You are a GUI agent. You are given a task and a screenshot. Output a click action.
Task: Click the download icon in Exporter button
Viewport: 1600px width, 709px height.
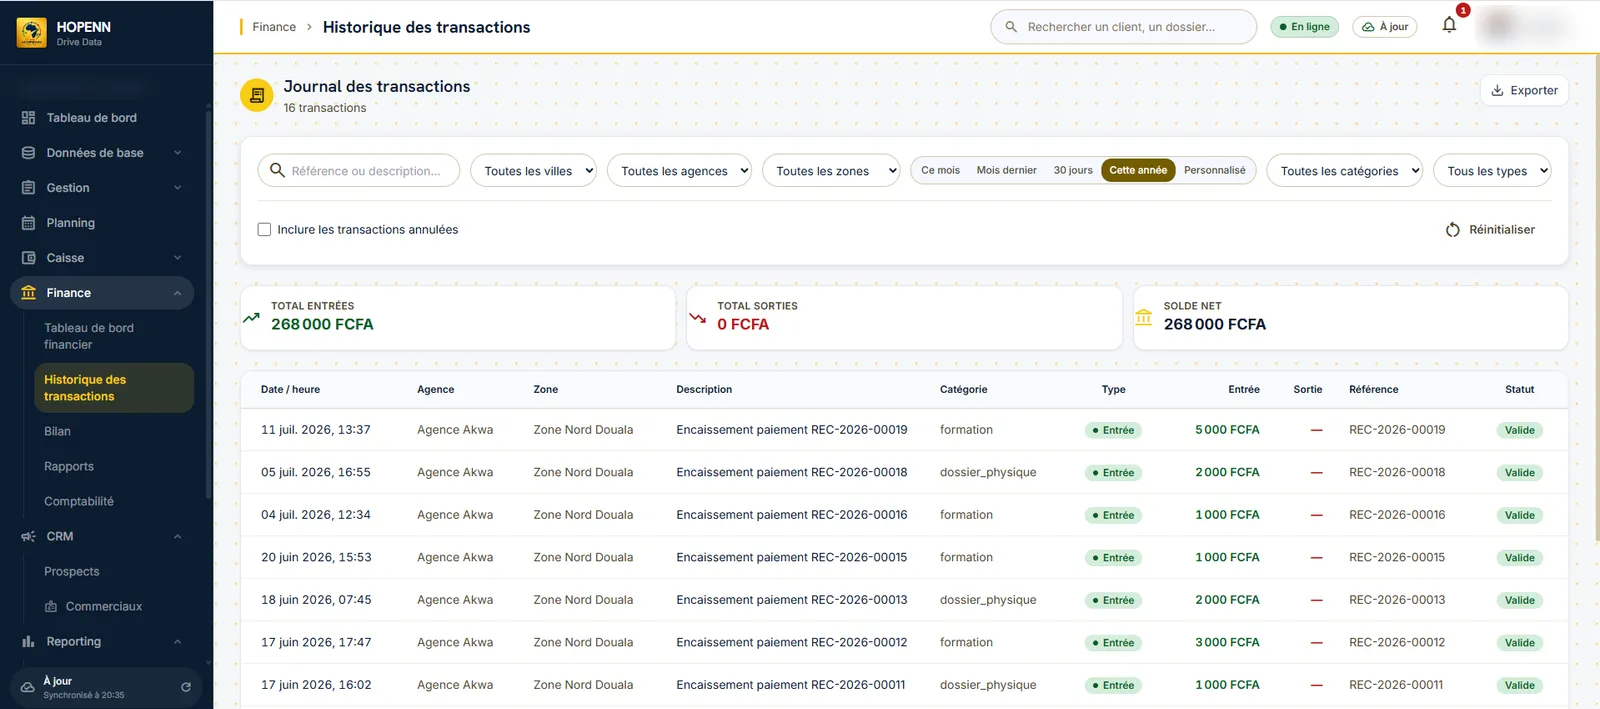pyautogui.click(x=1497, y=91)
